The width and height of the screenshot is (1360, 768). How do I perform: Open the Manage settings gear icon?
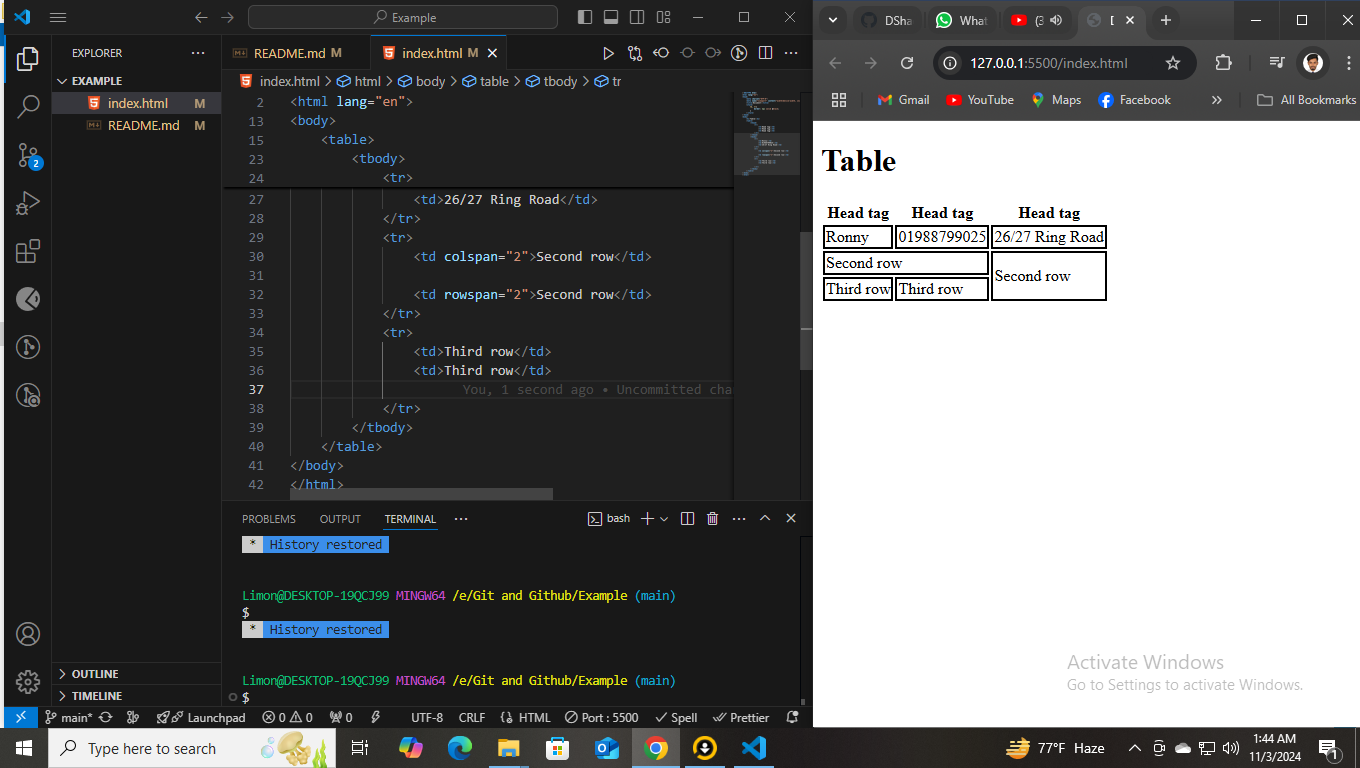[x=28, y=682]
